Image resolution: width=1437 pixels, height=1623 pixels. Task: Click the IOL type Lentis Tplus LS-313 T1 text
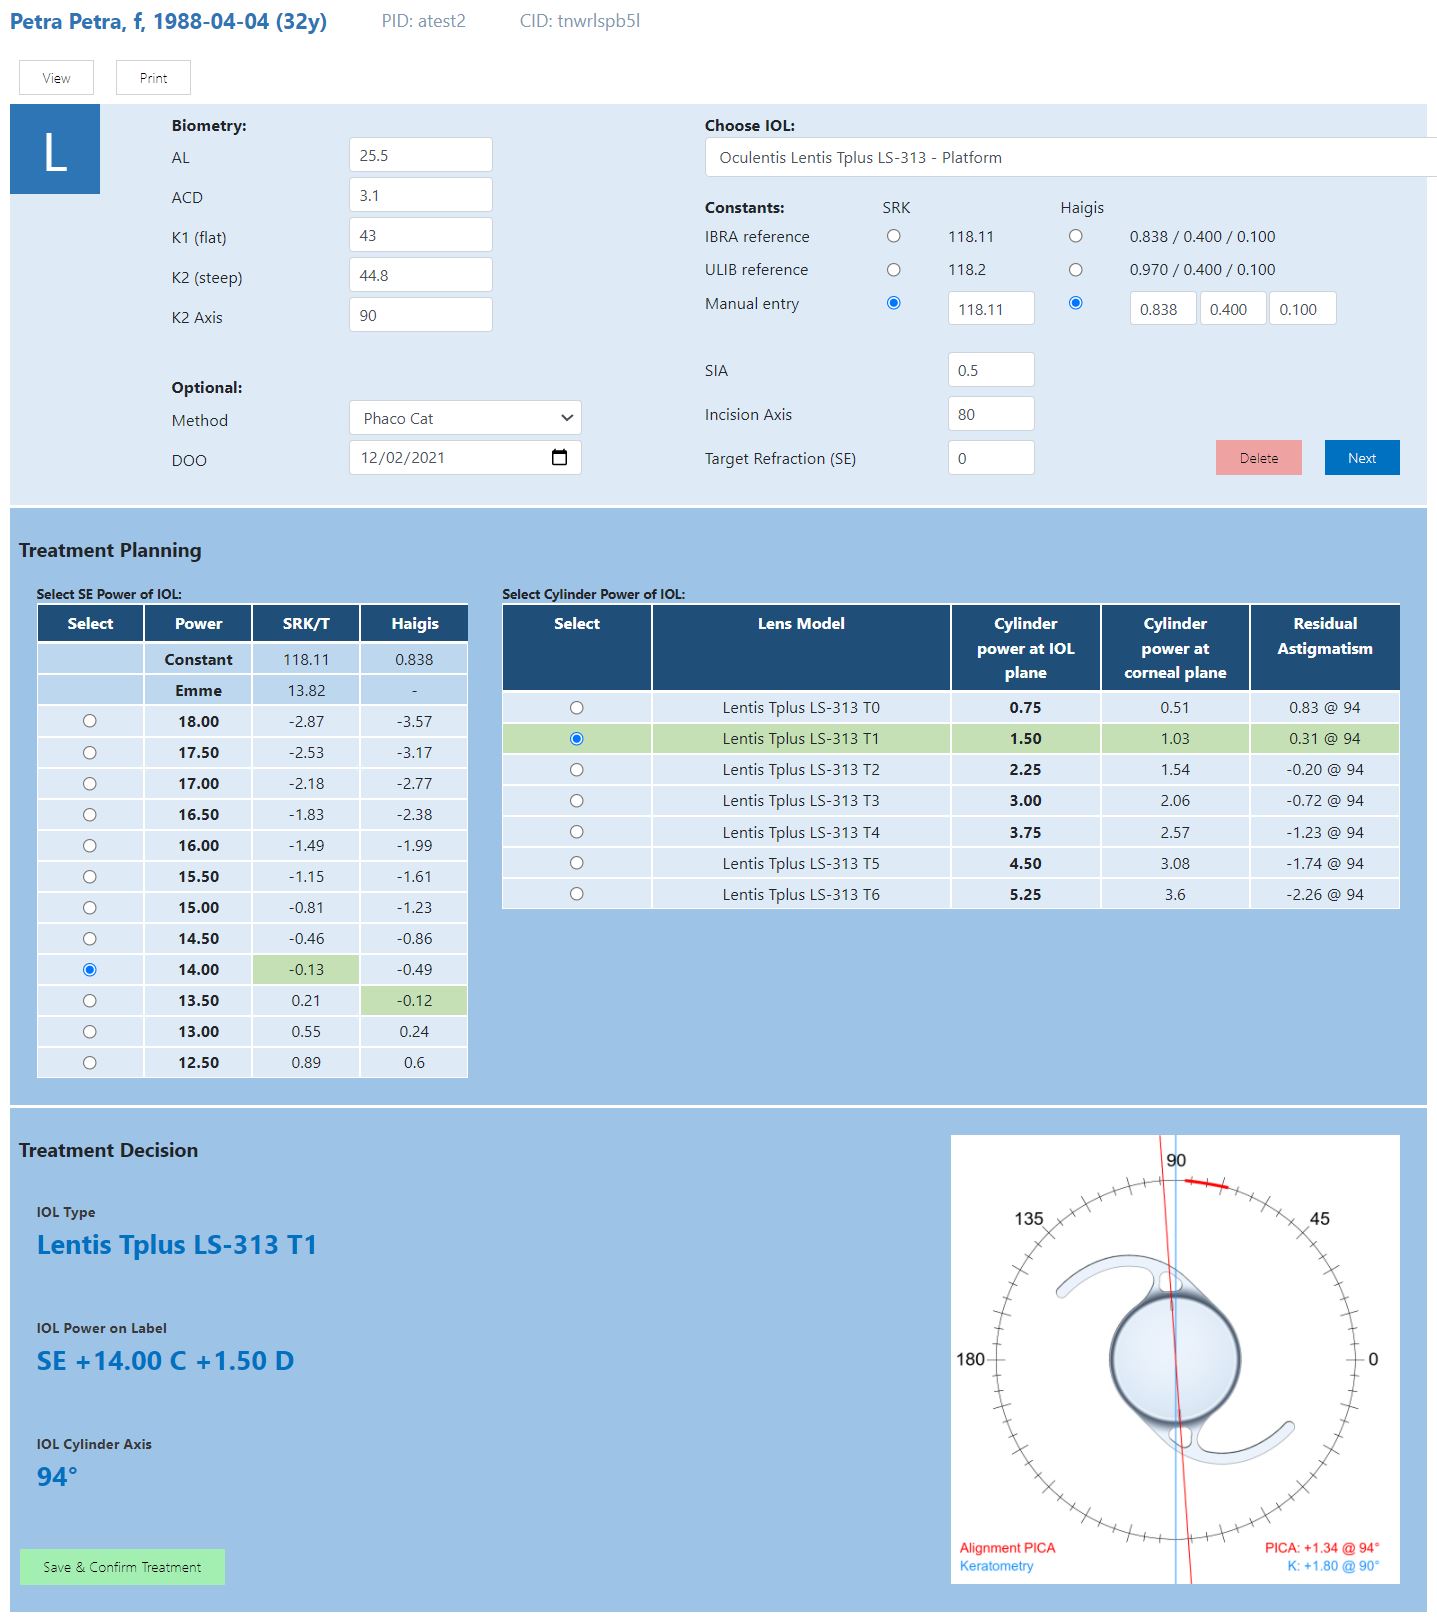coord(177,1244)
